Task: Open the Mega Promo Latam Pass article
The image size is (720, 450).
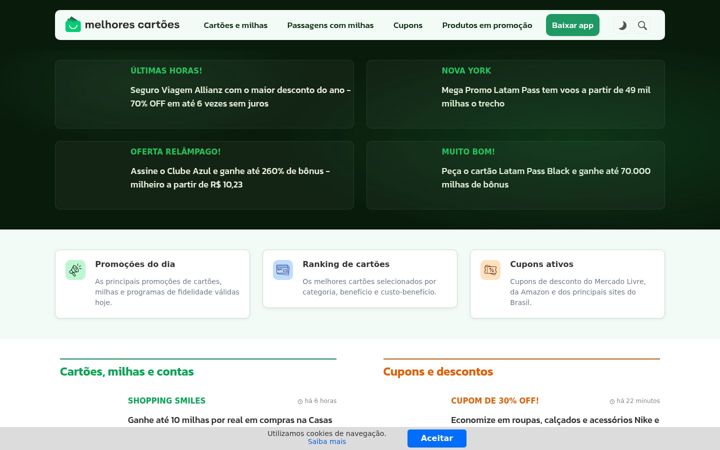Action: pos(546,97)
